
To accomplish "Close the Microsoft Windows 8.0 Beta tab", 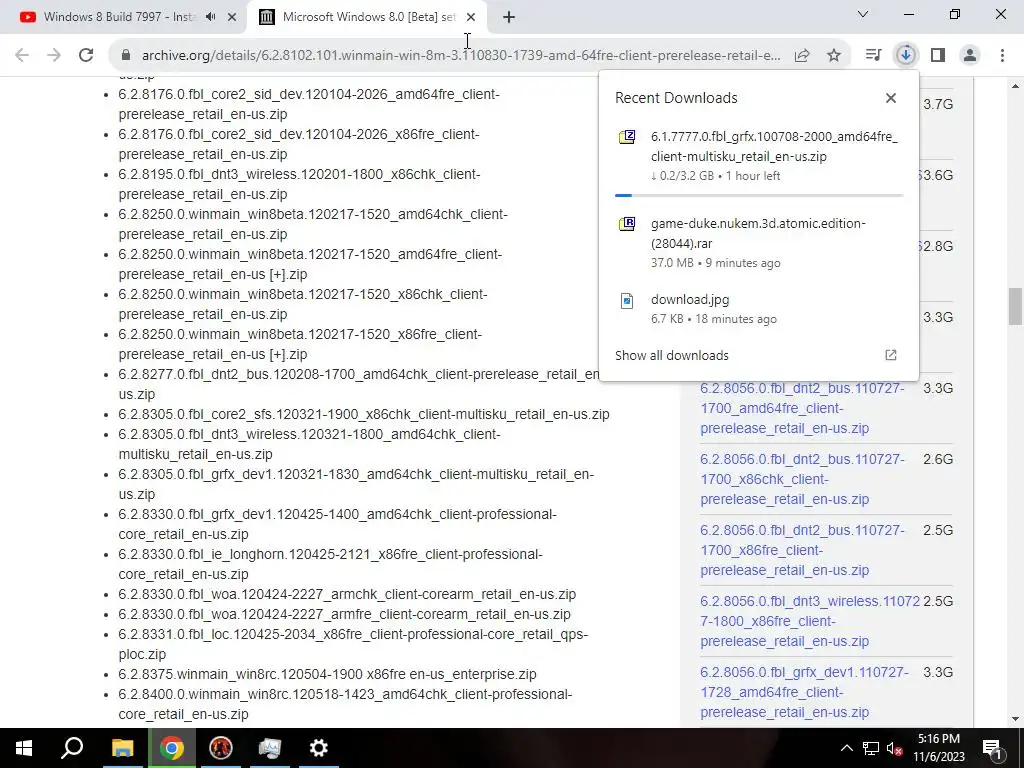I will coord(471,17).
